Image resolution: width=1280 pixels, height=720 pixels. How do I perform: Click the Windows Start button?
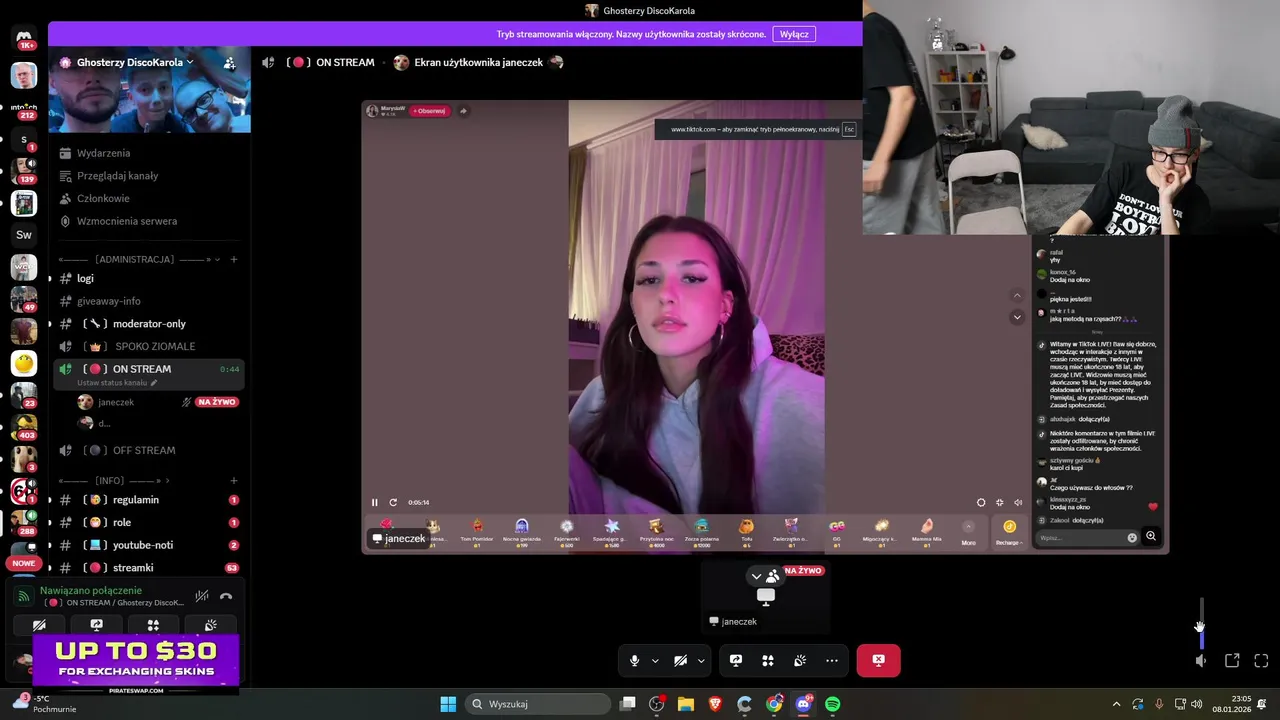tap(448, 704)
